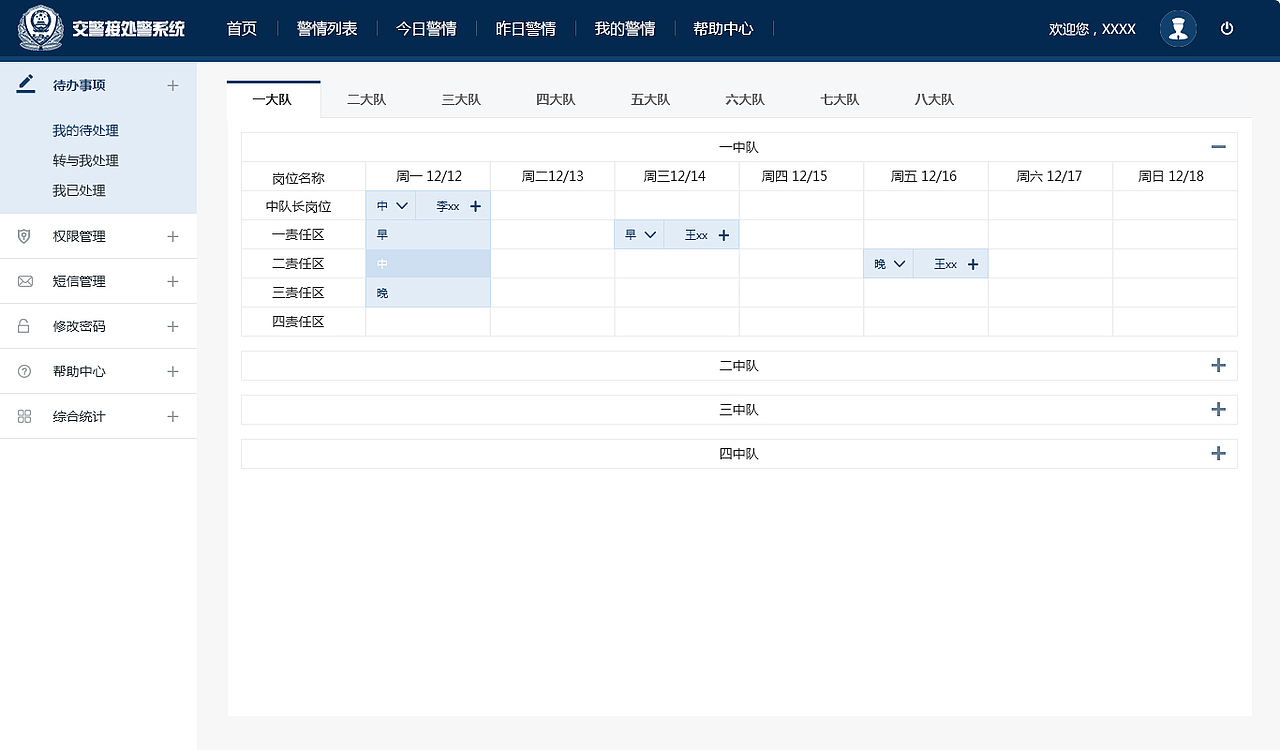Expand the 四中队 section
The image size is (1280, 750).
[x=1218, y=453]
